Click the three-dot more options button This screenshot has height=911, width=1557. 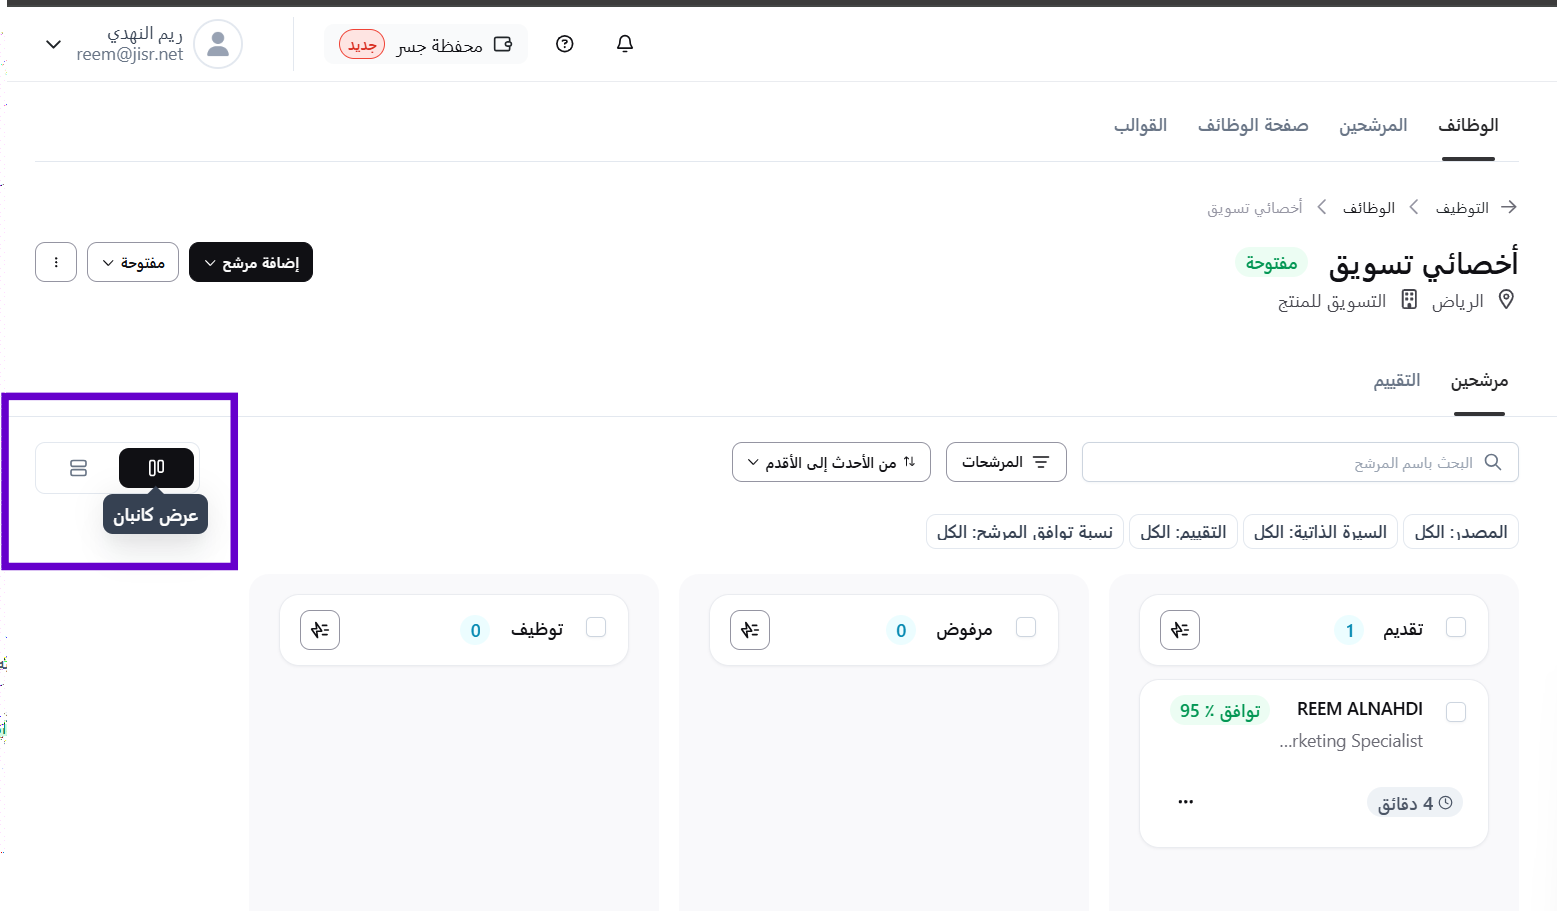click(56, 262)
